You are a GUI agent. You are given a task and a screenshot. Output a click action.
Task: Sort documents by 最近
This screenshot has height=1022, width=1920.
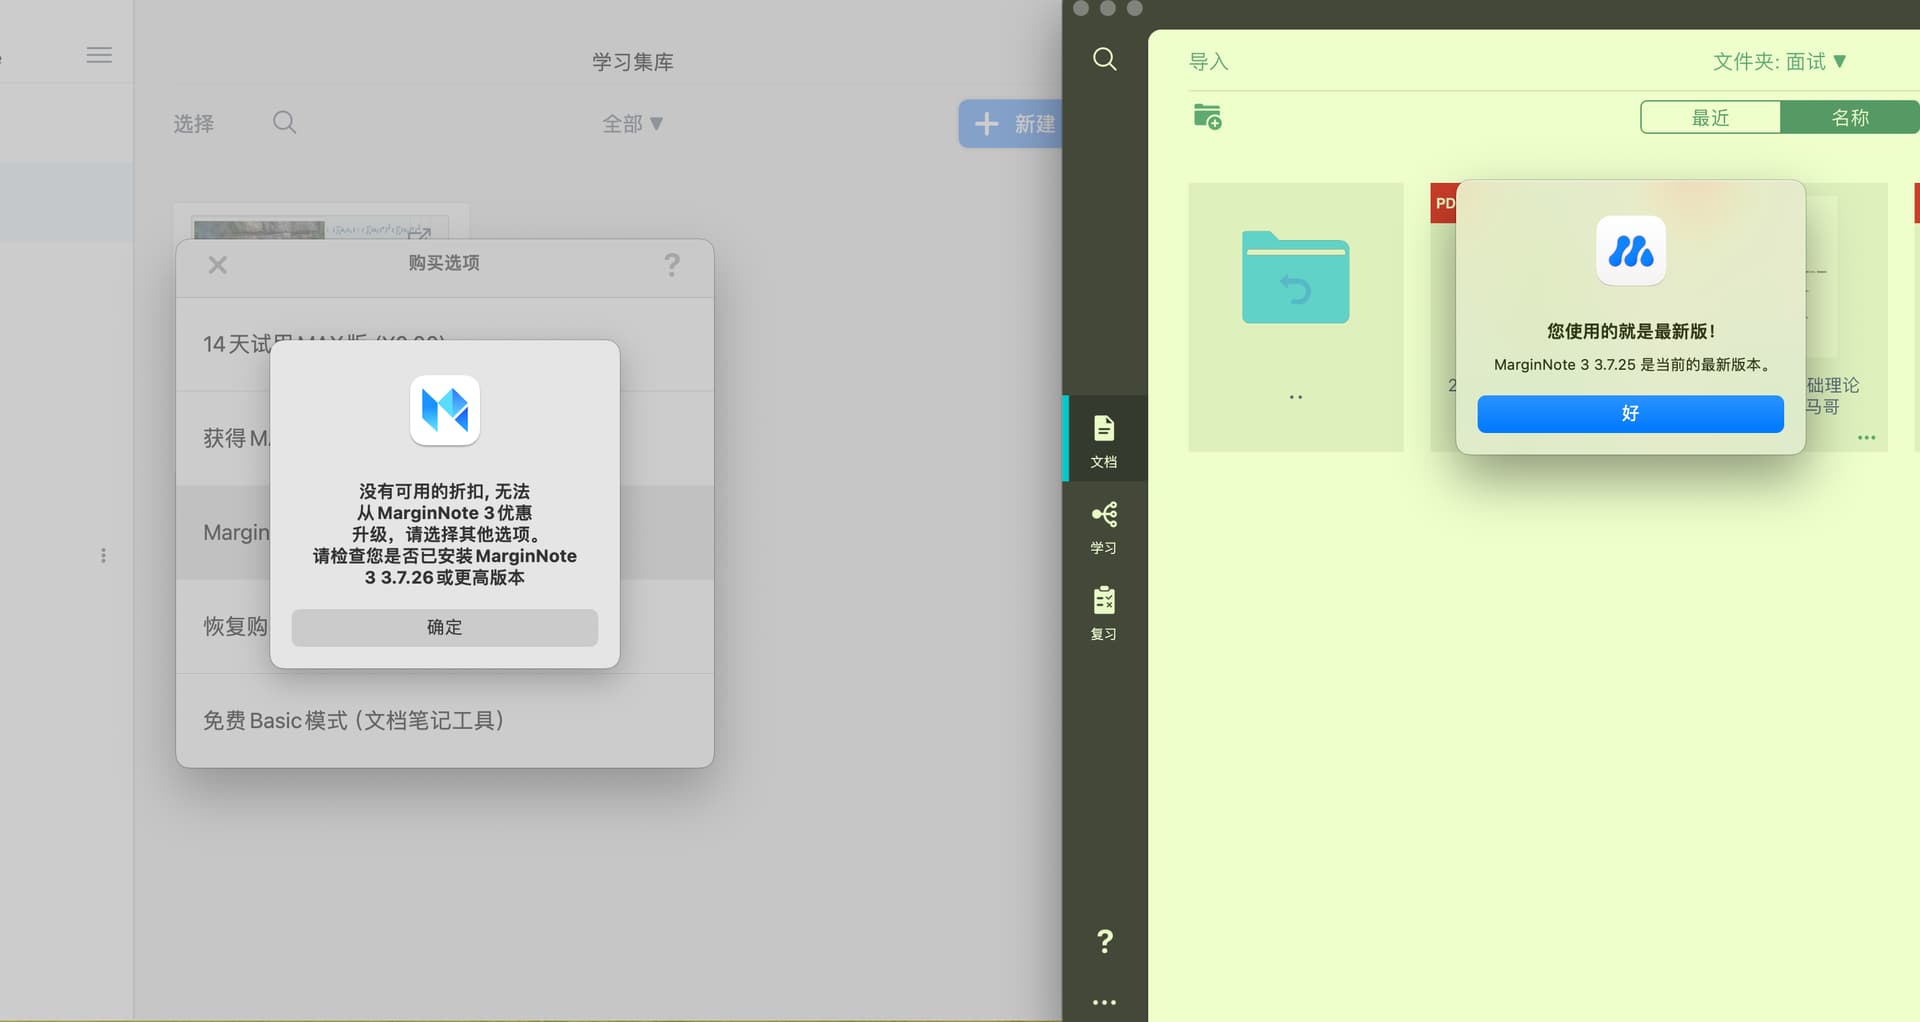click(x=1710, y=117)
